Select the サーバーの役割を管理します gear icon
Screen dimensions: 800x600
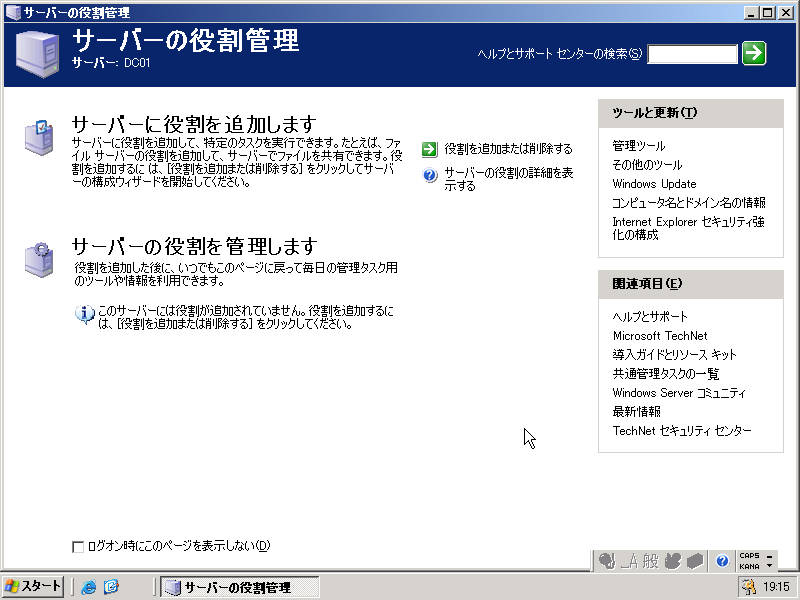pos(39,255)
